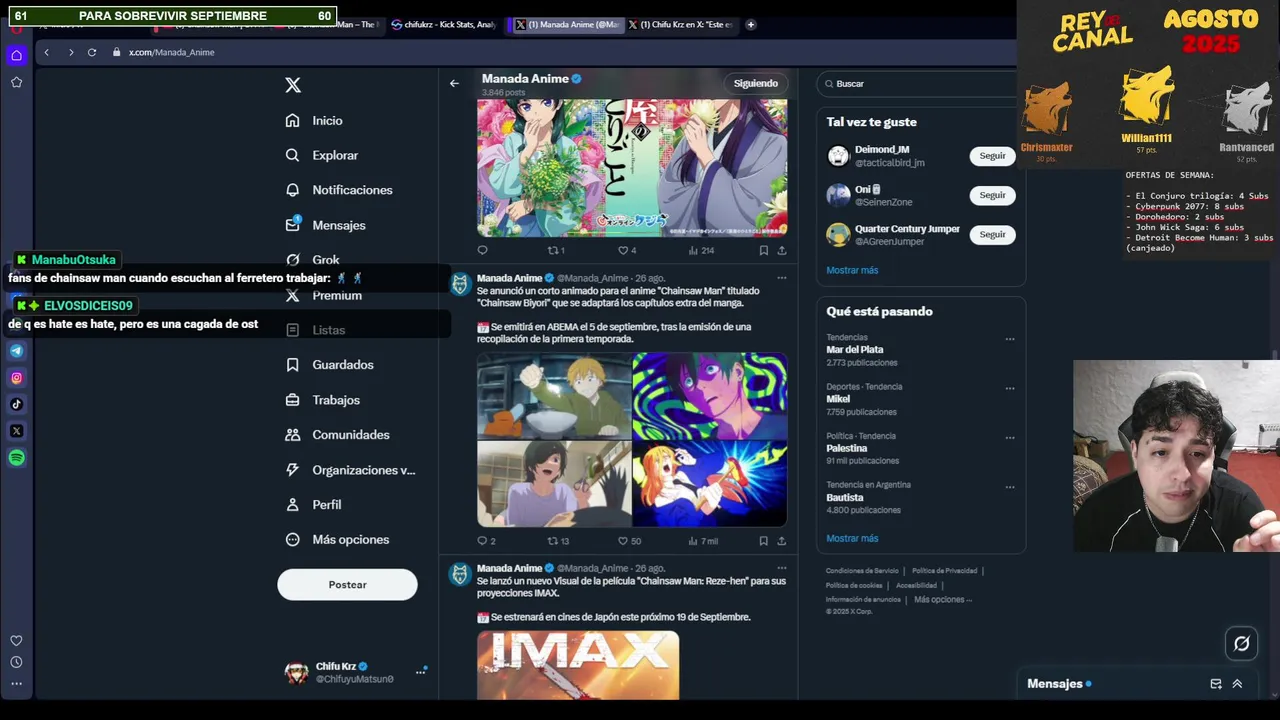View stats of Chainsaw Biyori post
The width and height of the screenshot is (1280, 720).
tap(703, 541)
